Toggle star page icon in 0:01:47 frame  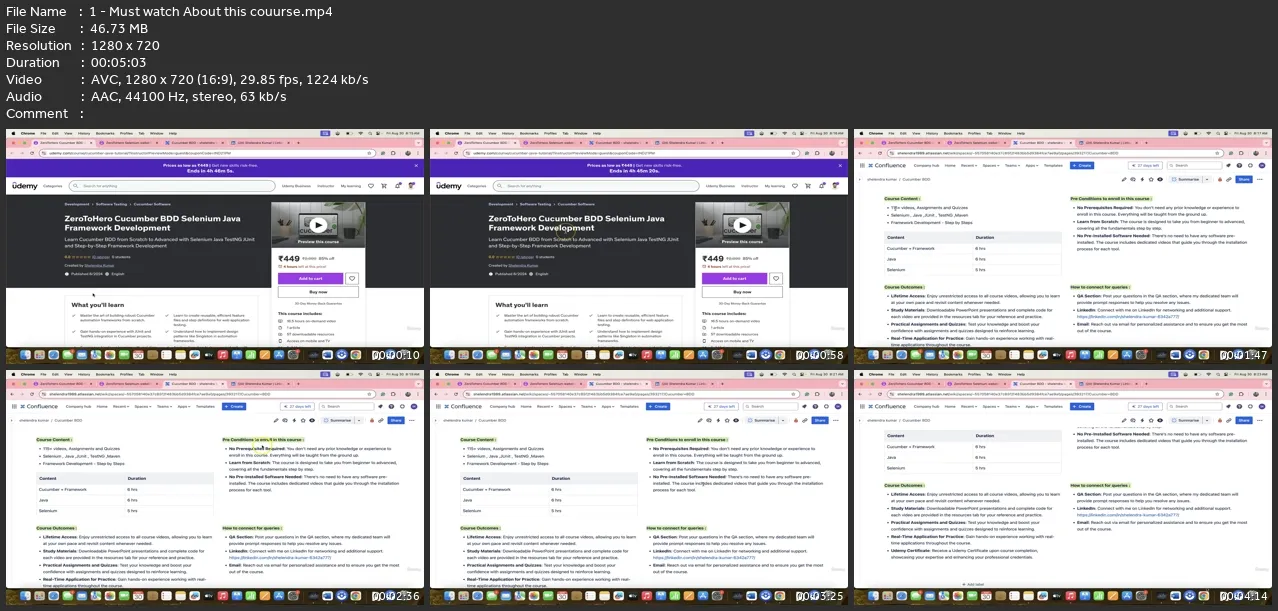[1151, 179]
